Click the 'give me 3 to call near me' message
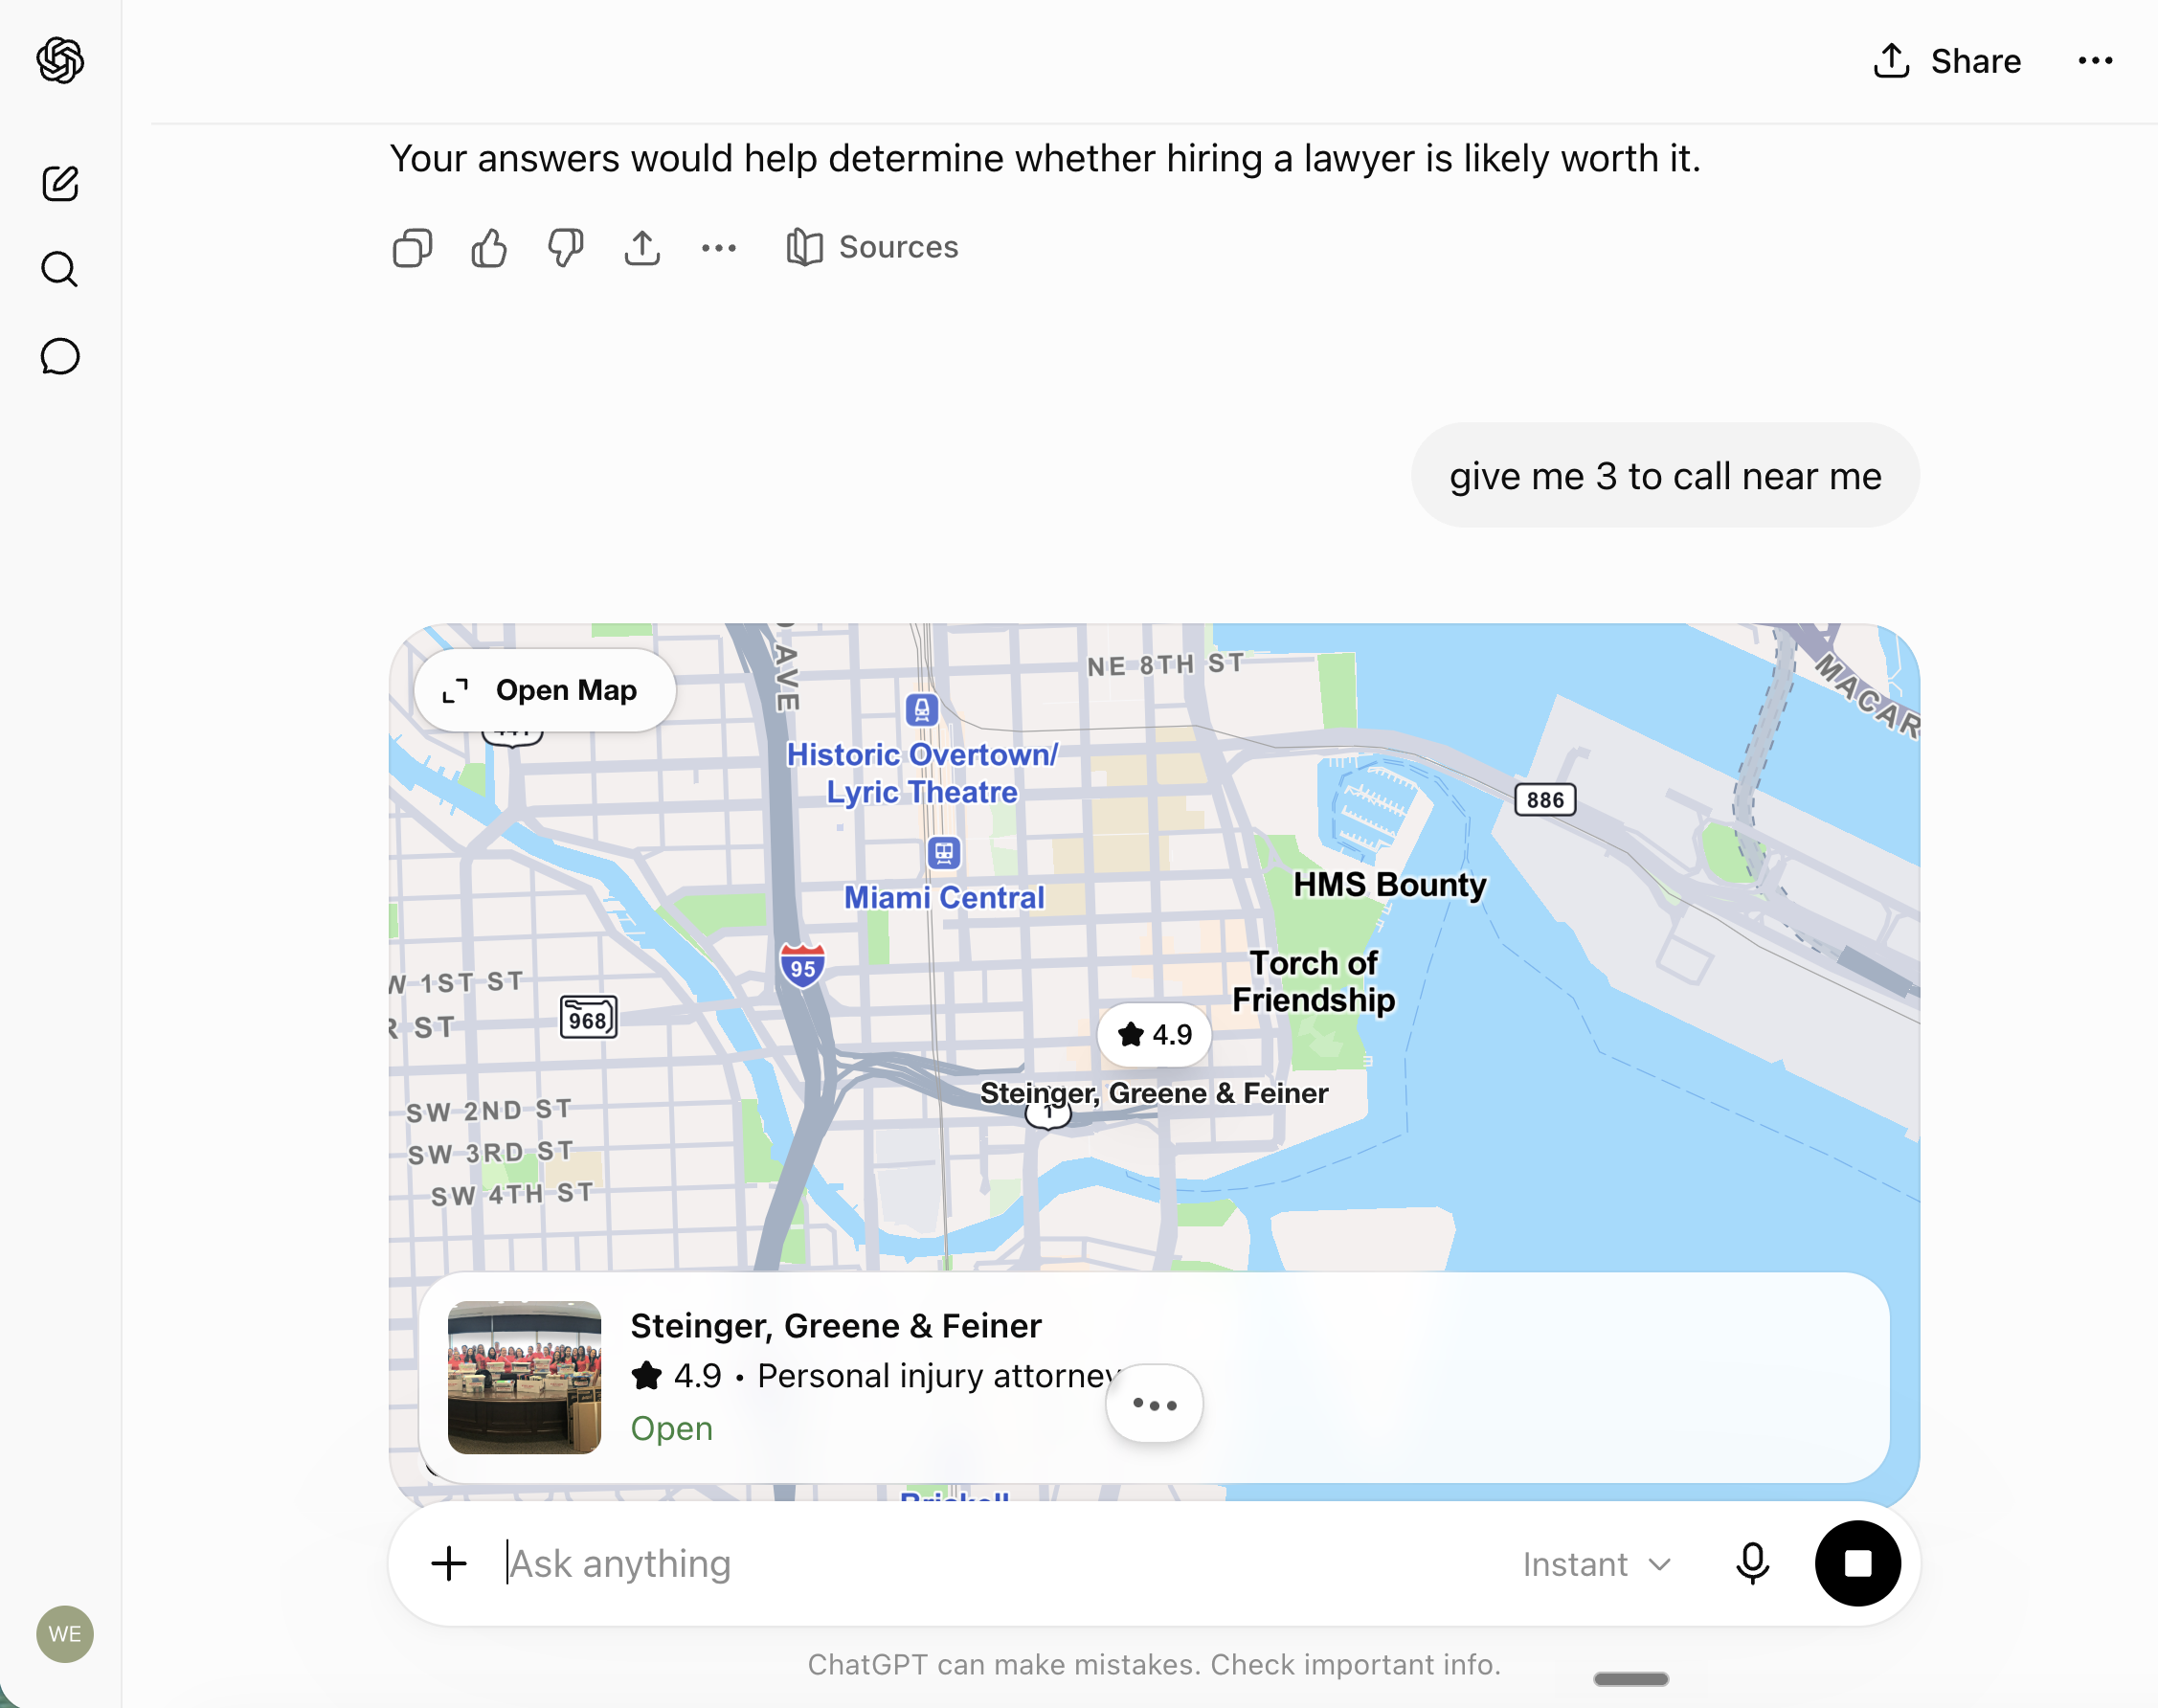The height and width of the screenshot is (1708, 2158). [x=1665, y=476]
